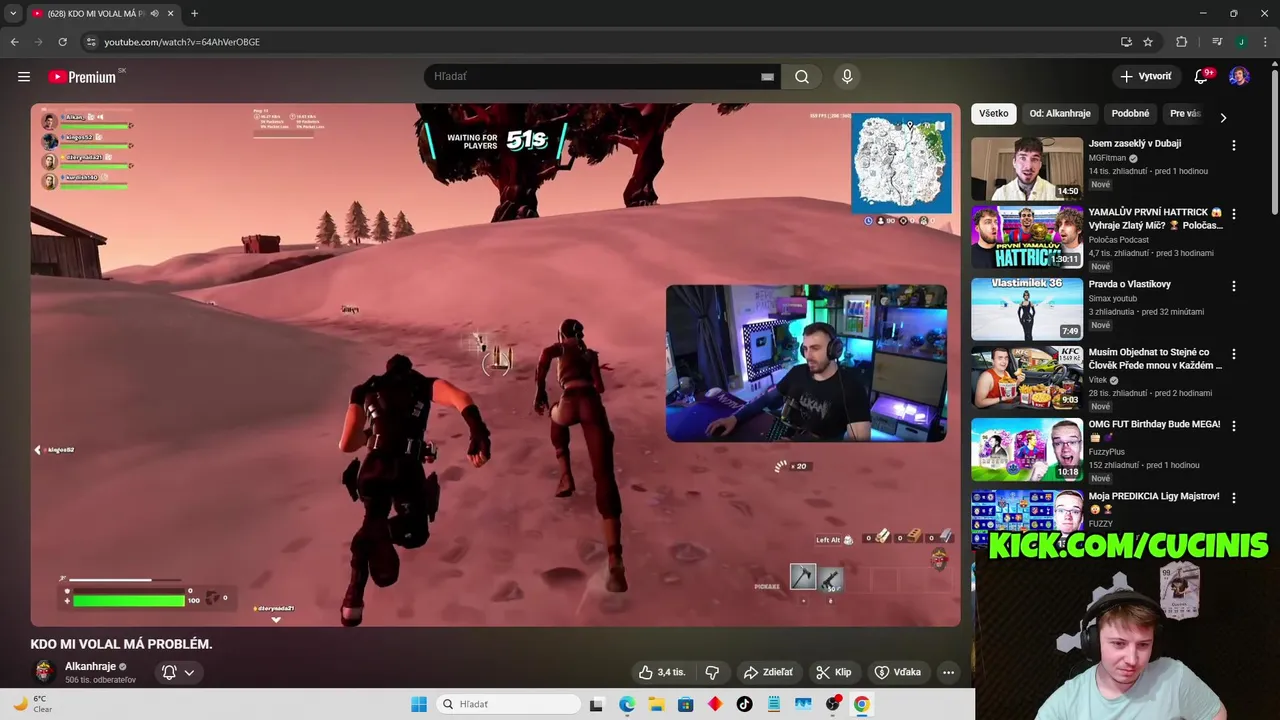Open menu for "OMG FUT Birthday" video

[1233, 426]
